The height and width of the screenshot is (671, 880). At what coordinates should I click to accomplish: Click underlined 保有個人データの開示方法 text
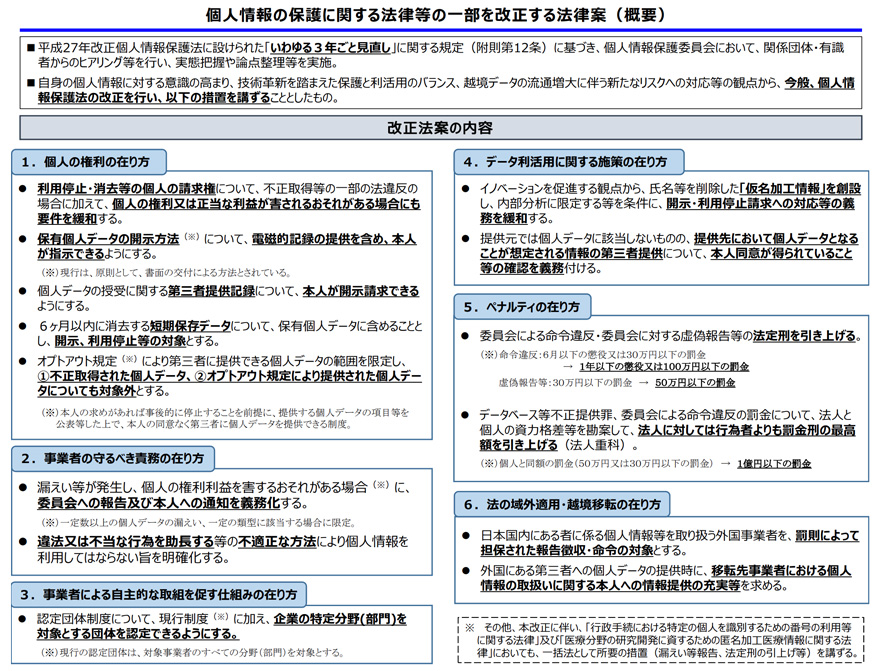[108, 240]
